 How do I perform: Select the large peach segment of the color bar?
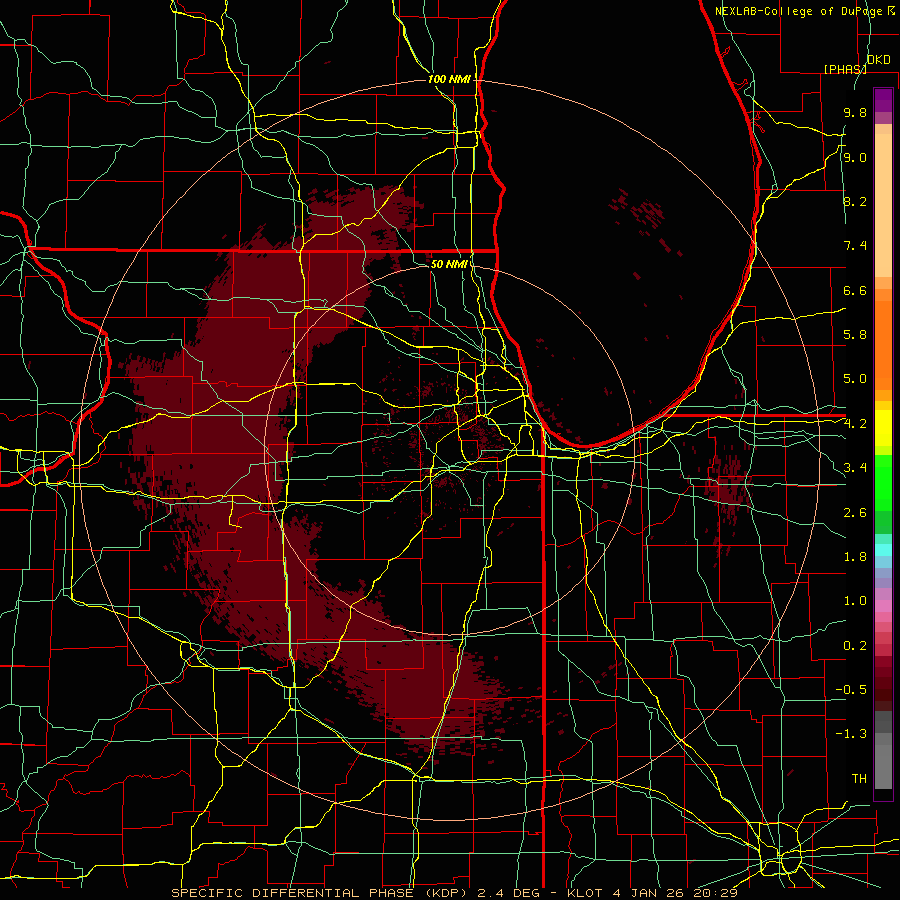pos(883,205)
